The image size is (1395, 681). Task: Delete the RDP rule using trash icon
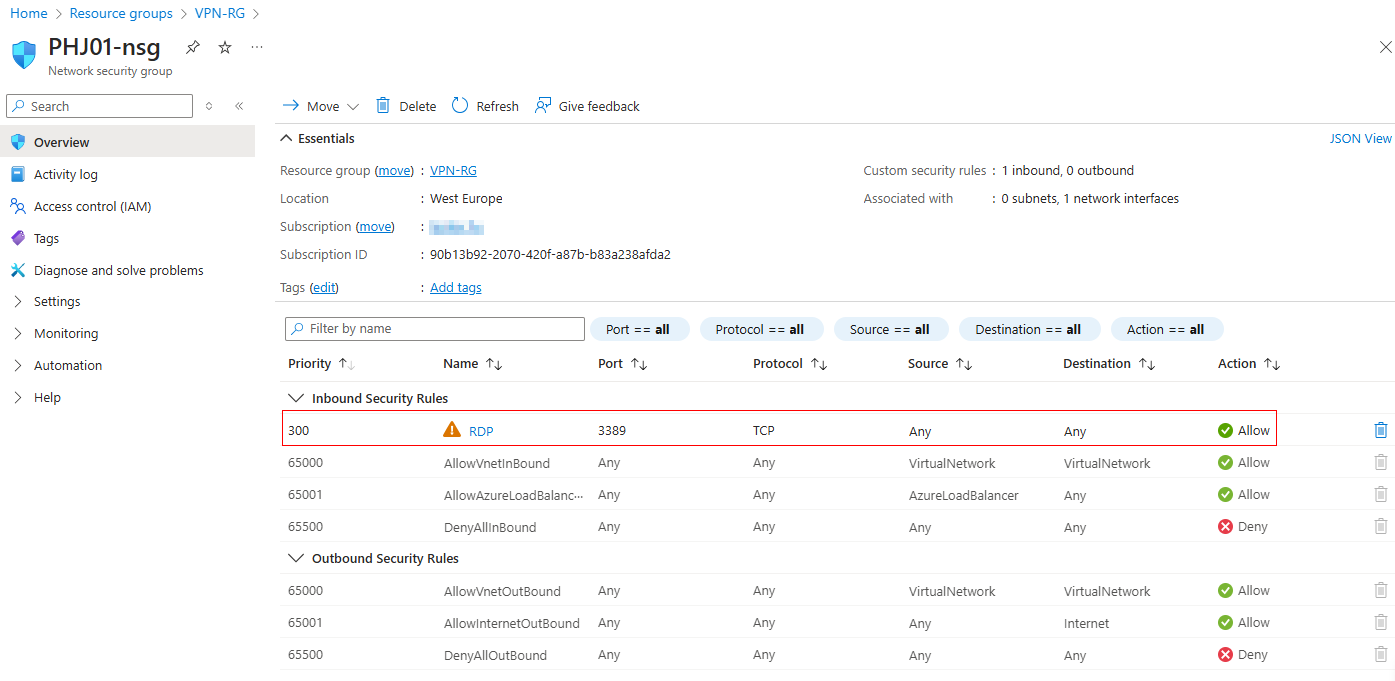pyautogui.click(x=1381, y=430)
